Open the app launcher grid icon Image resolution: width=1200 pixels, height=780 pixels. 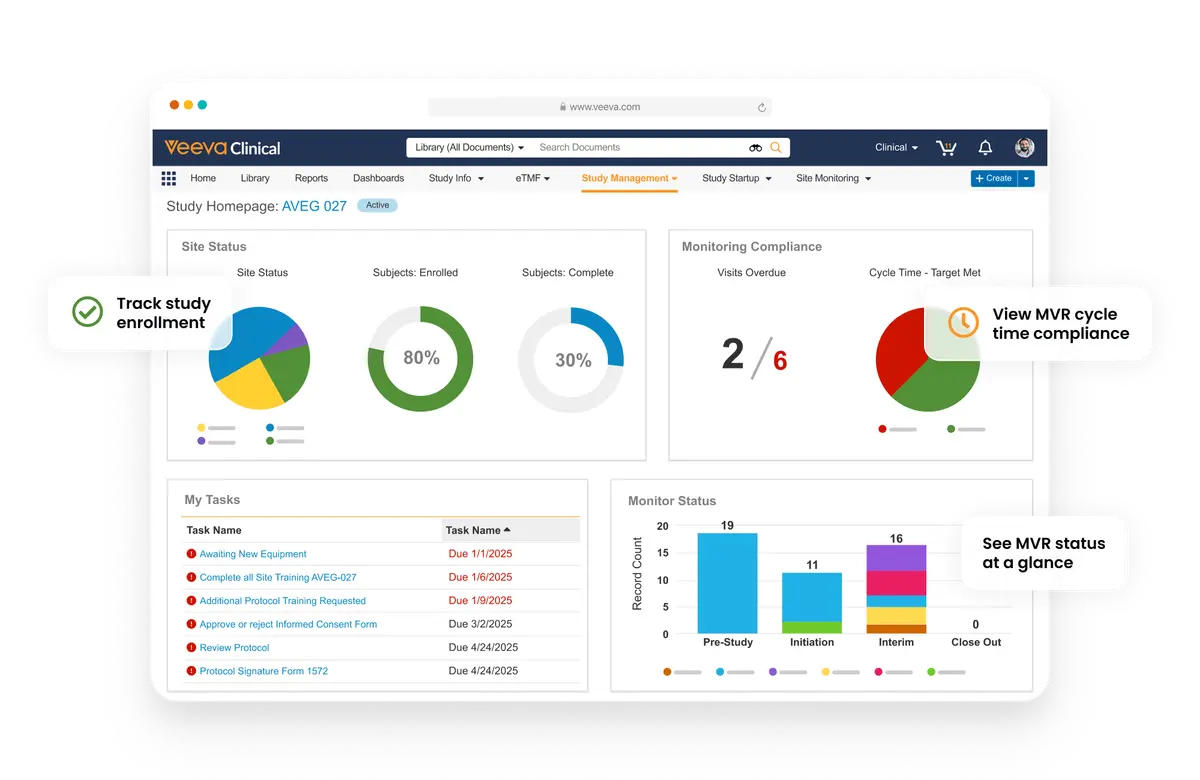tap(169, 178)
